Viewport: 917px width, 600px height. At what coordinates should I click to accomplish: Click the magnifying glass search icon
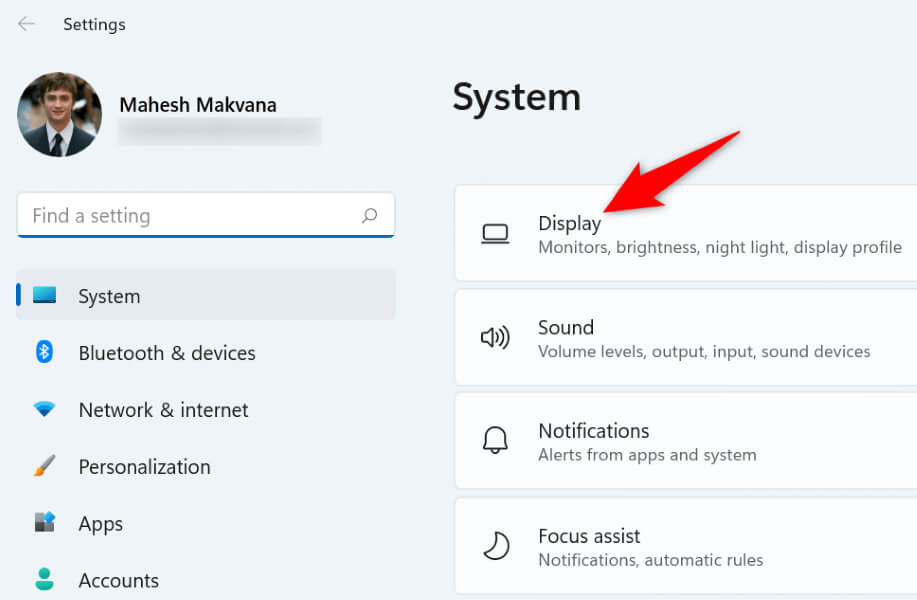coord(370,215)
